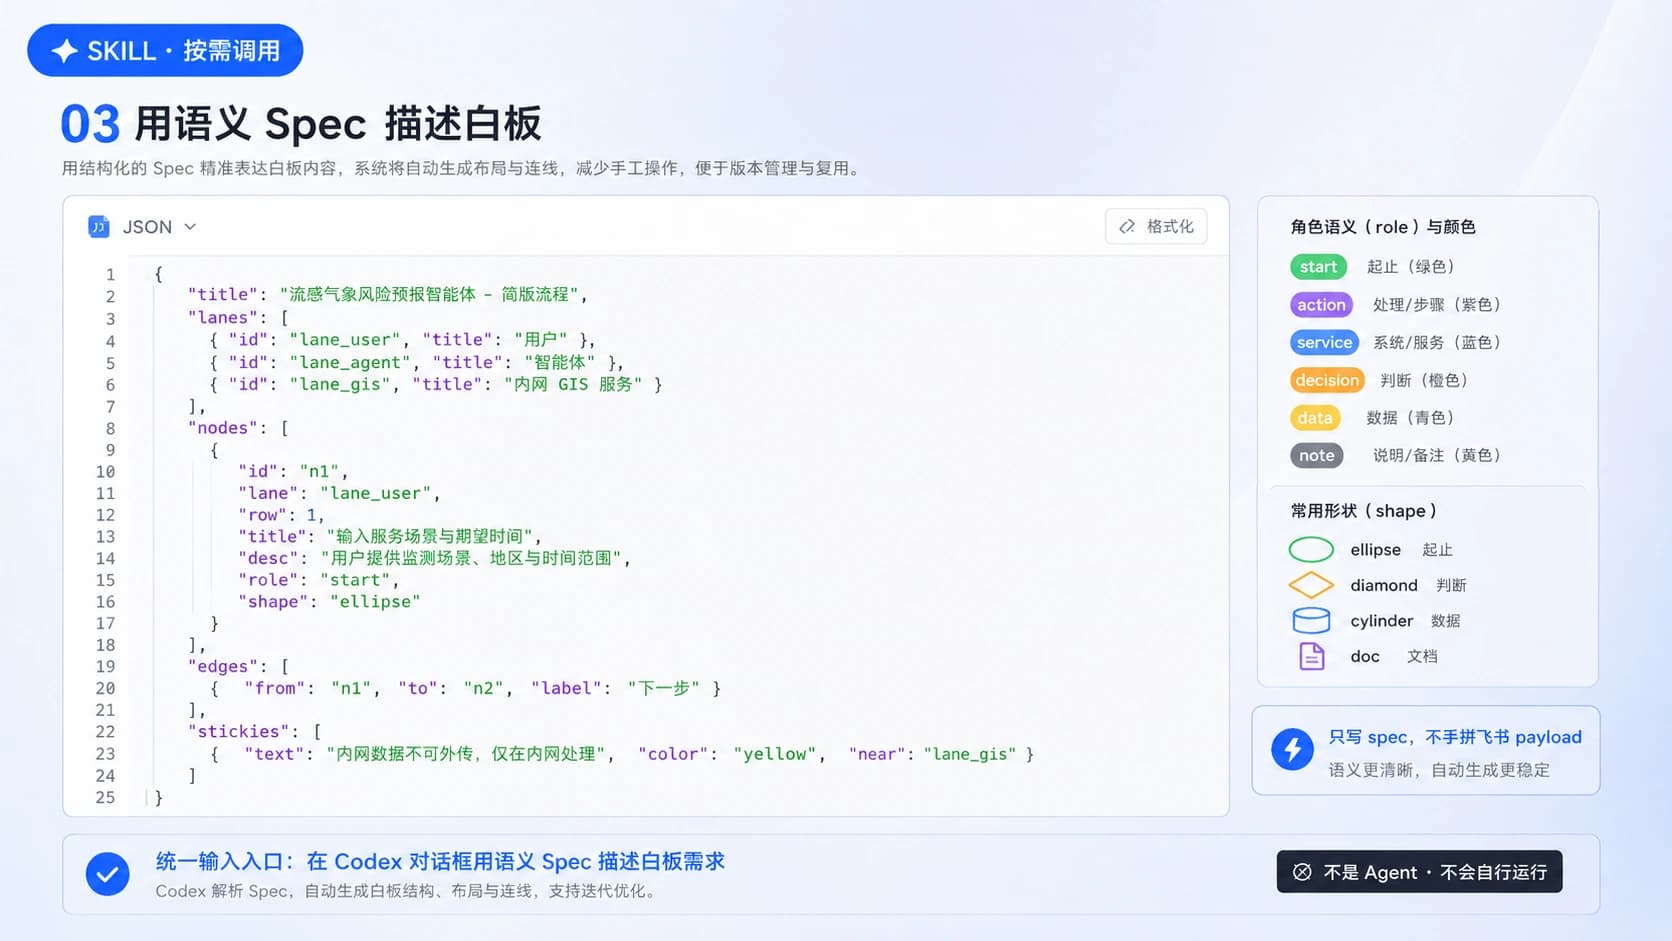The height and width of the screenshot is (941, 1672).
Task: Click the "start" role value on line 15
Action: (355, 580)
